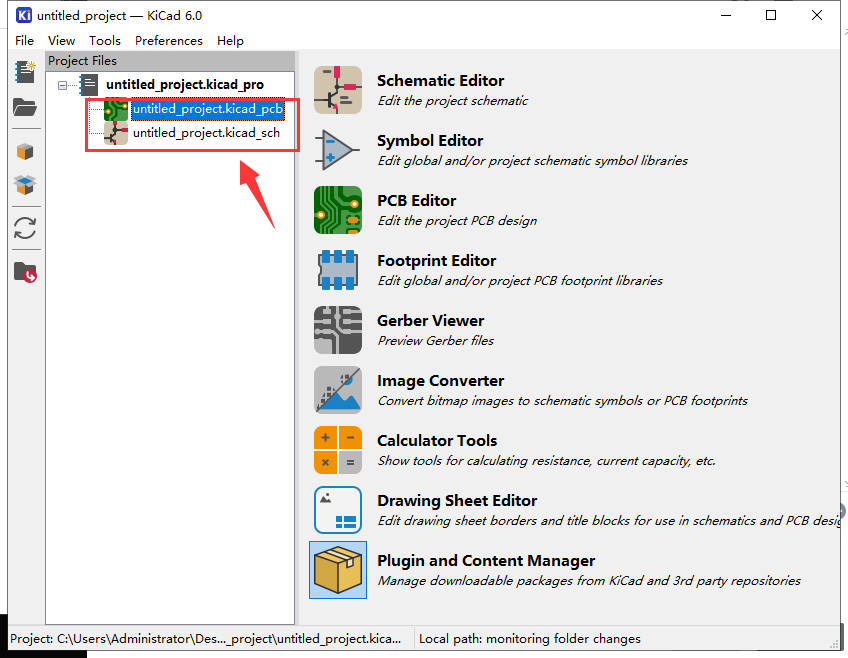Click the Footprint Editor title text
The image size is (848, 658).
pos(436,261)
